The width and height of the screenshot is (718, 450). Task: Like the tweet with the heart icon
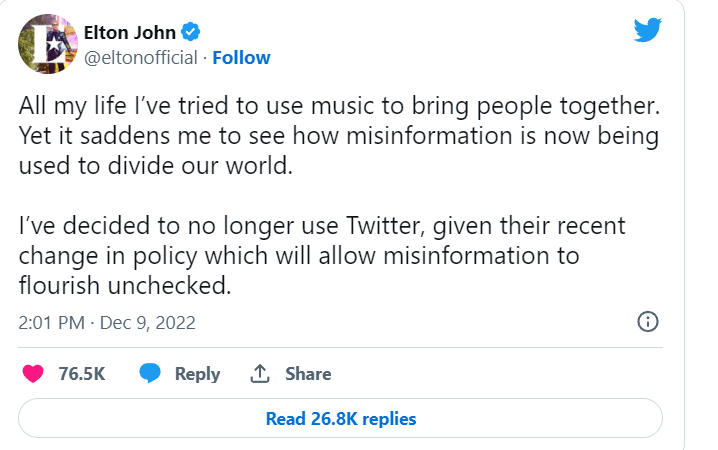(x=32, y=374)
